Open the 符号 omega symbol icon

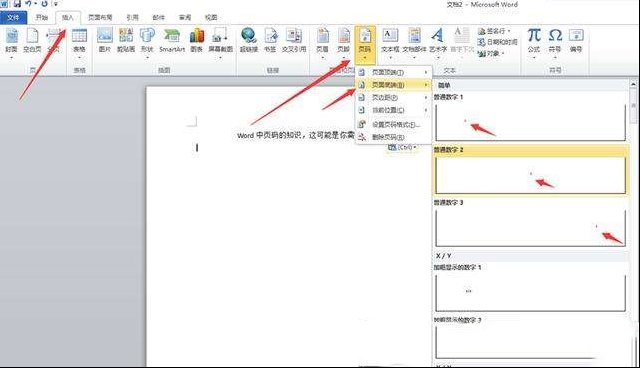tap(555, 43)
